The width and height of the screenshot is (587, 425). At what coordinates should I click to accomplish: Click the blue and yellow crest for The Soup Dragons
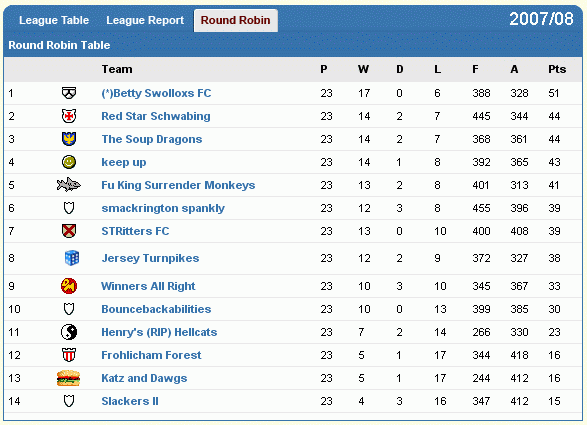(x=69, y=139)
